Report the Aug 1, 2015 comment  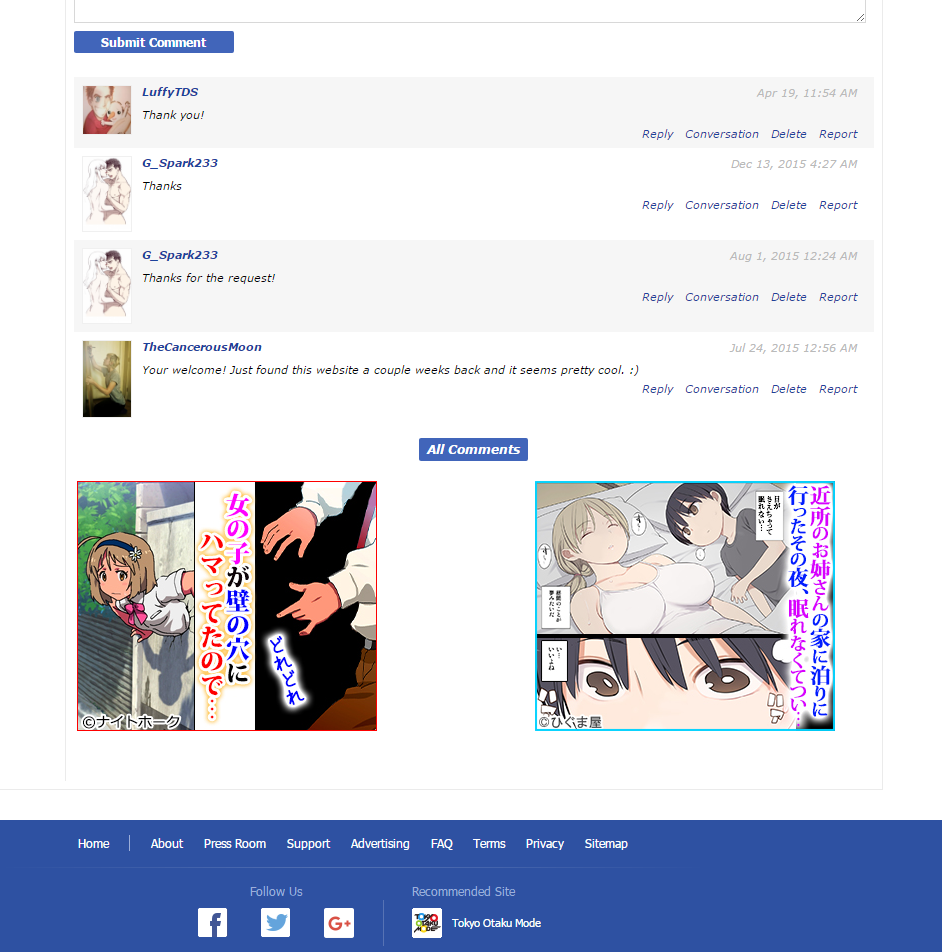[838, 297]
